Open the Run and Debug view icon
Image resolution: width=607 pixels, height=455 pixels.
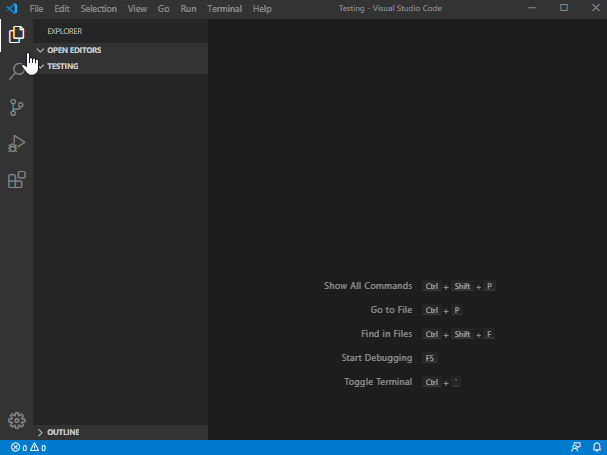(16, 144)
